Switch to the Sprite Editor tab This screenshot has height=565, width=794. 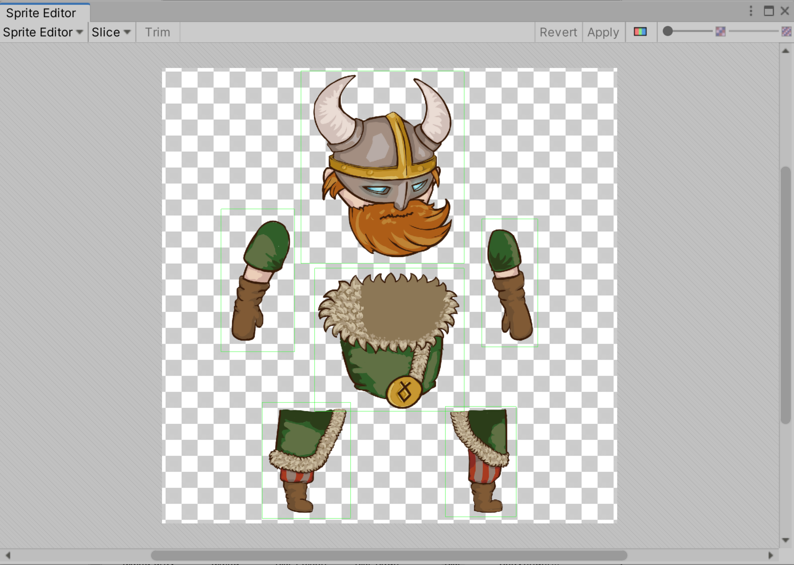[41, 13]
